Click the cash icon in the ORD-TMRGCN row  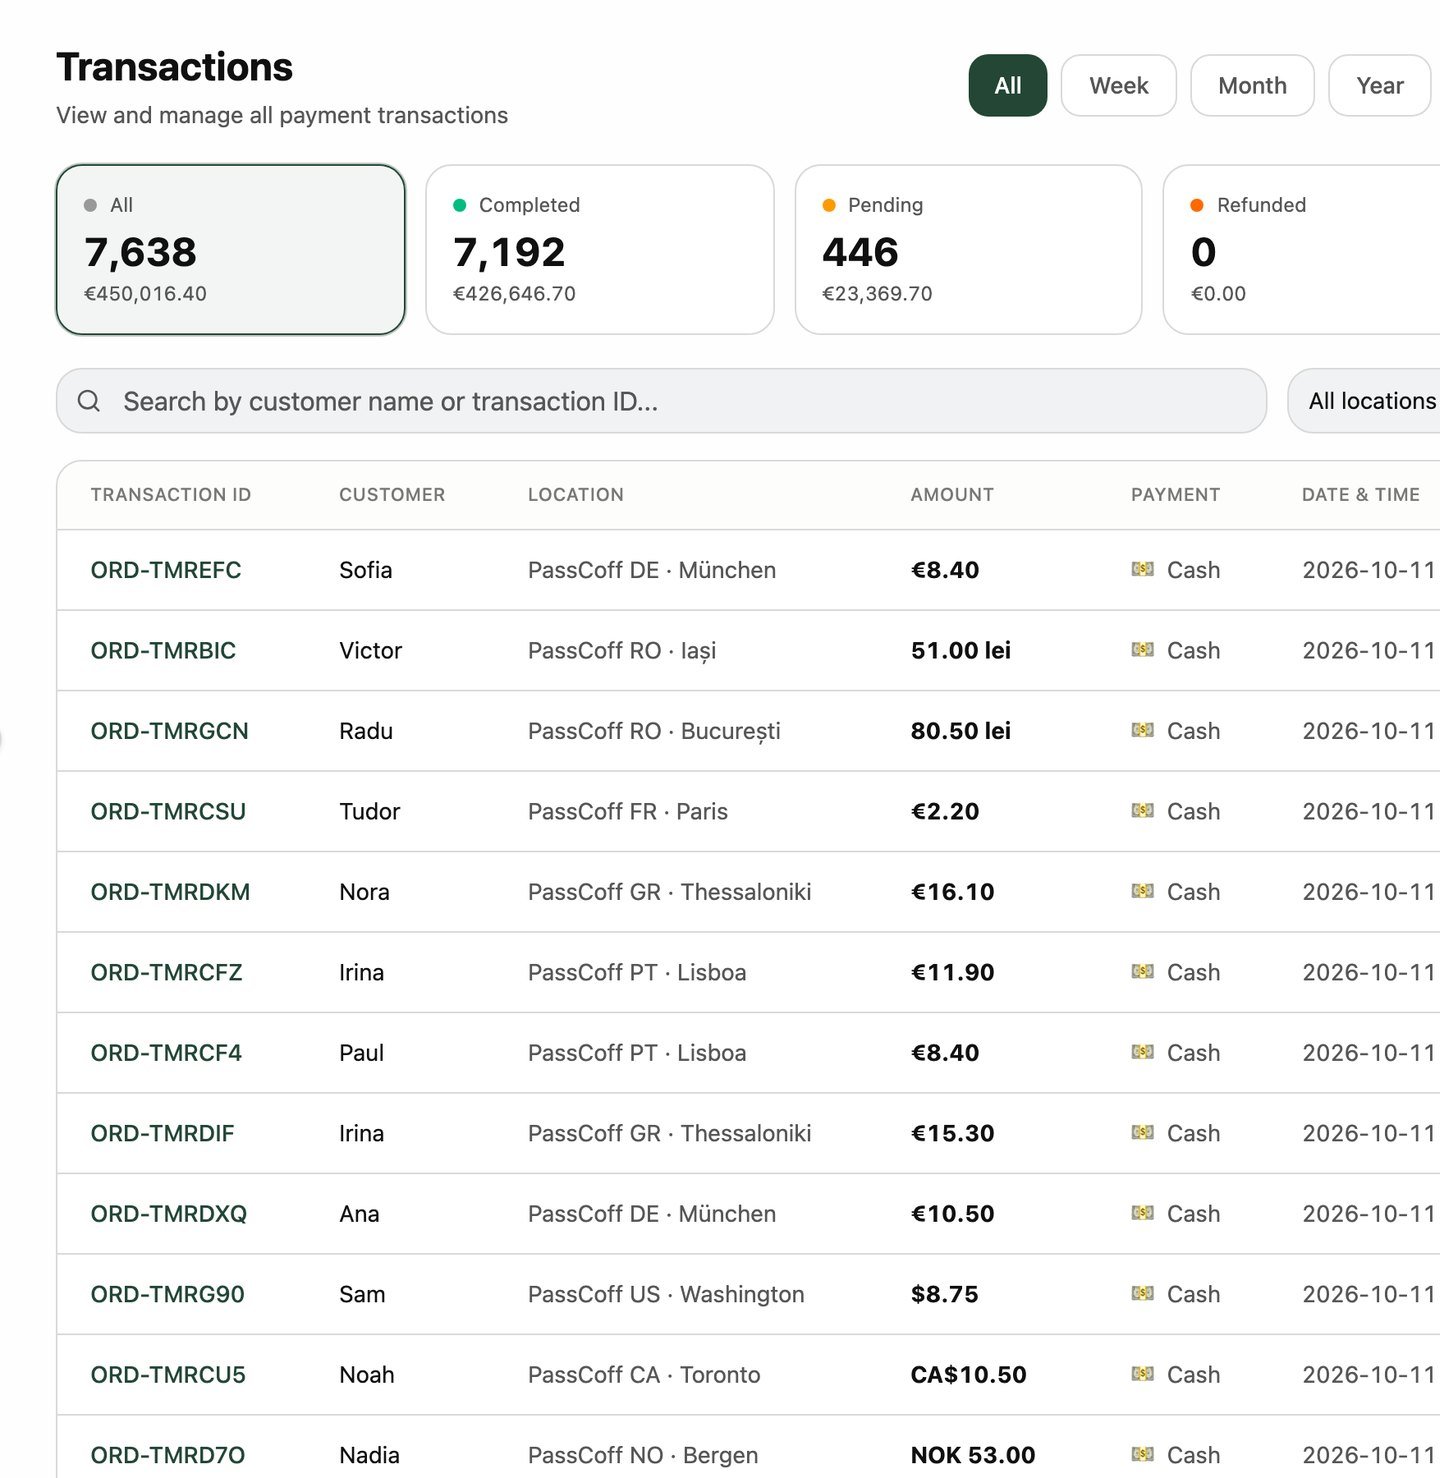(x=1142, y=730)
